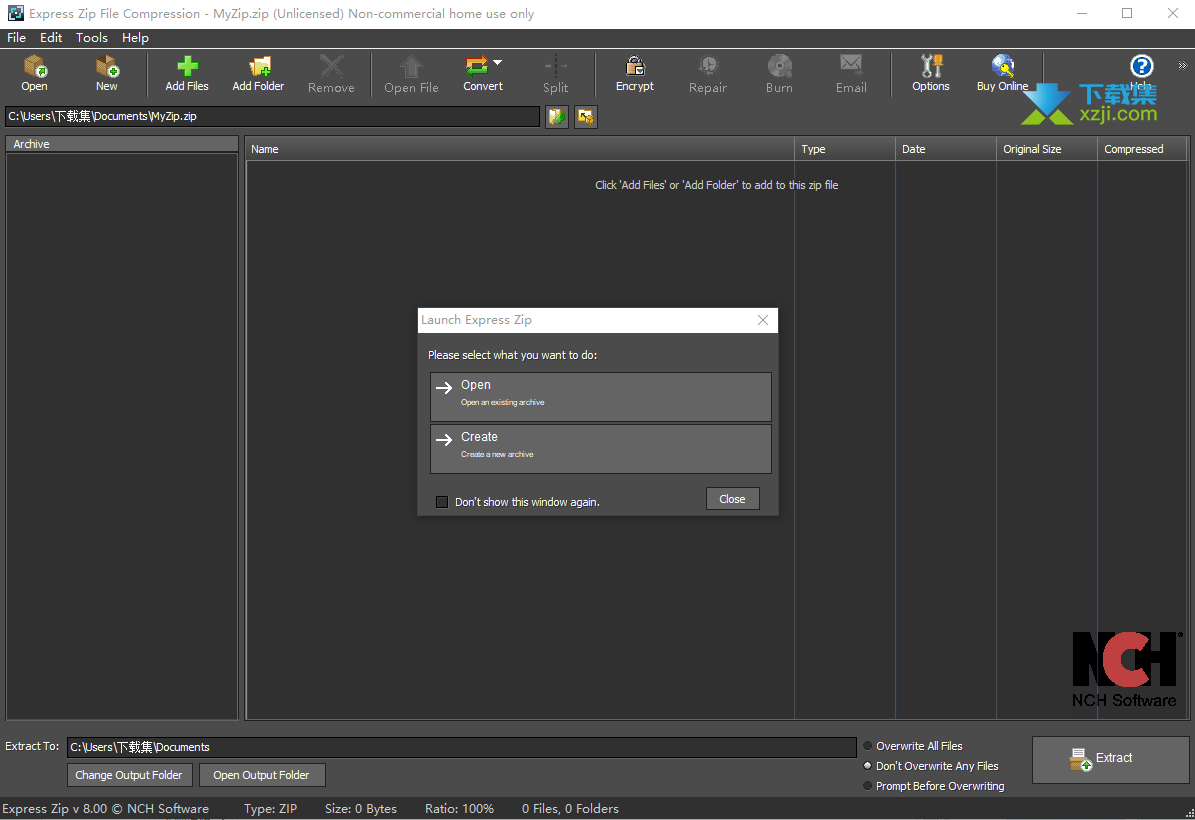Open the File menu

pos(17,37)
